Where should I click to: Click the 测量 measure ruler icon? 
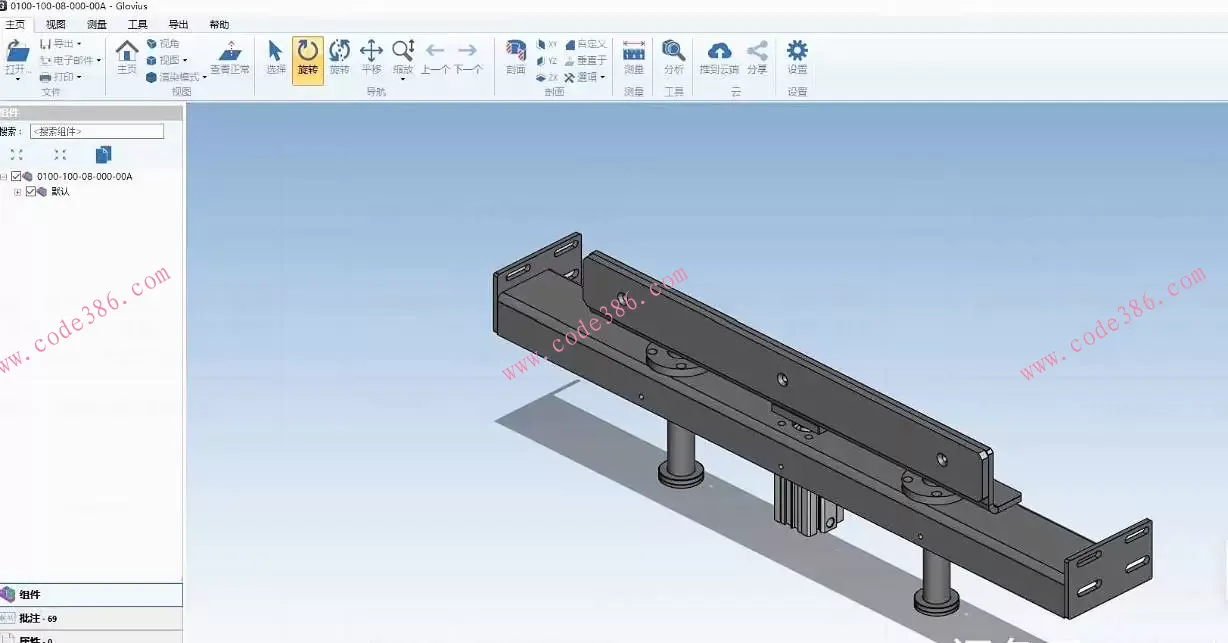coord(634,58)
